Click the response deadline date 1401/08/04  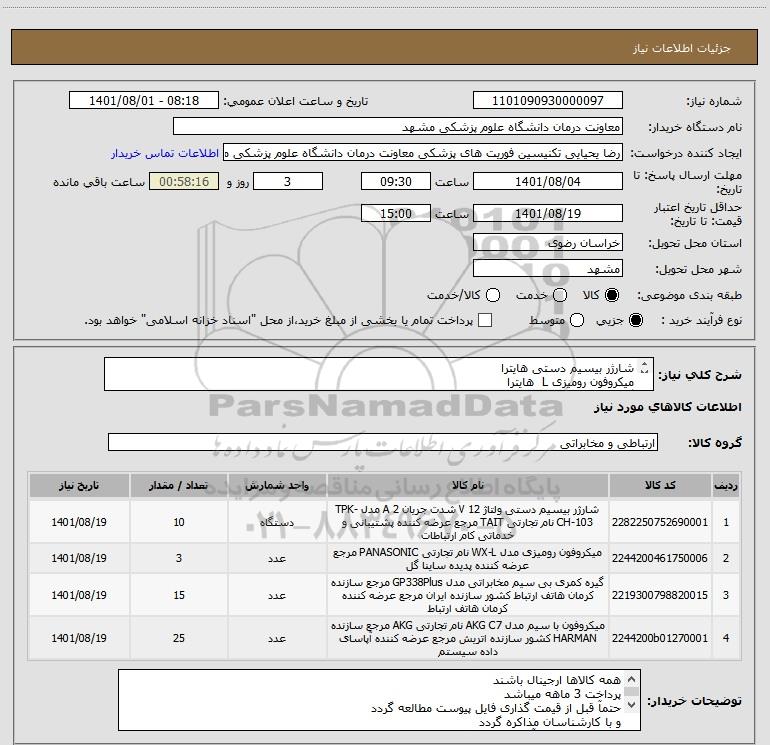pos(548,181)
